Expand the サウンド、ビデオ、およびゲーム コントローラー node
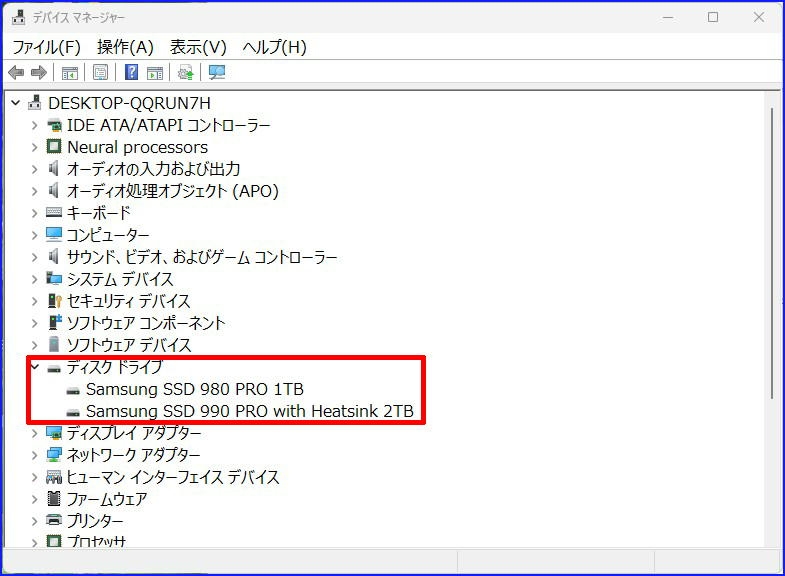The width and height of the screenshot is (785, 576). pos(35,257)
